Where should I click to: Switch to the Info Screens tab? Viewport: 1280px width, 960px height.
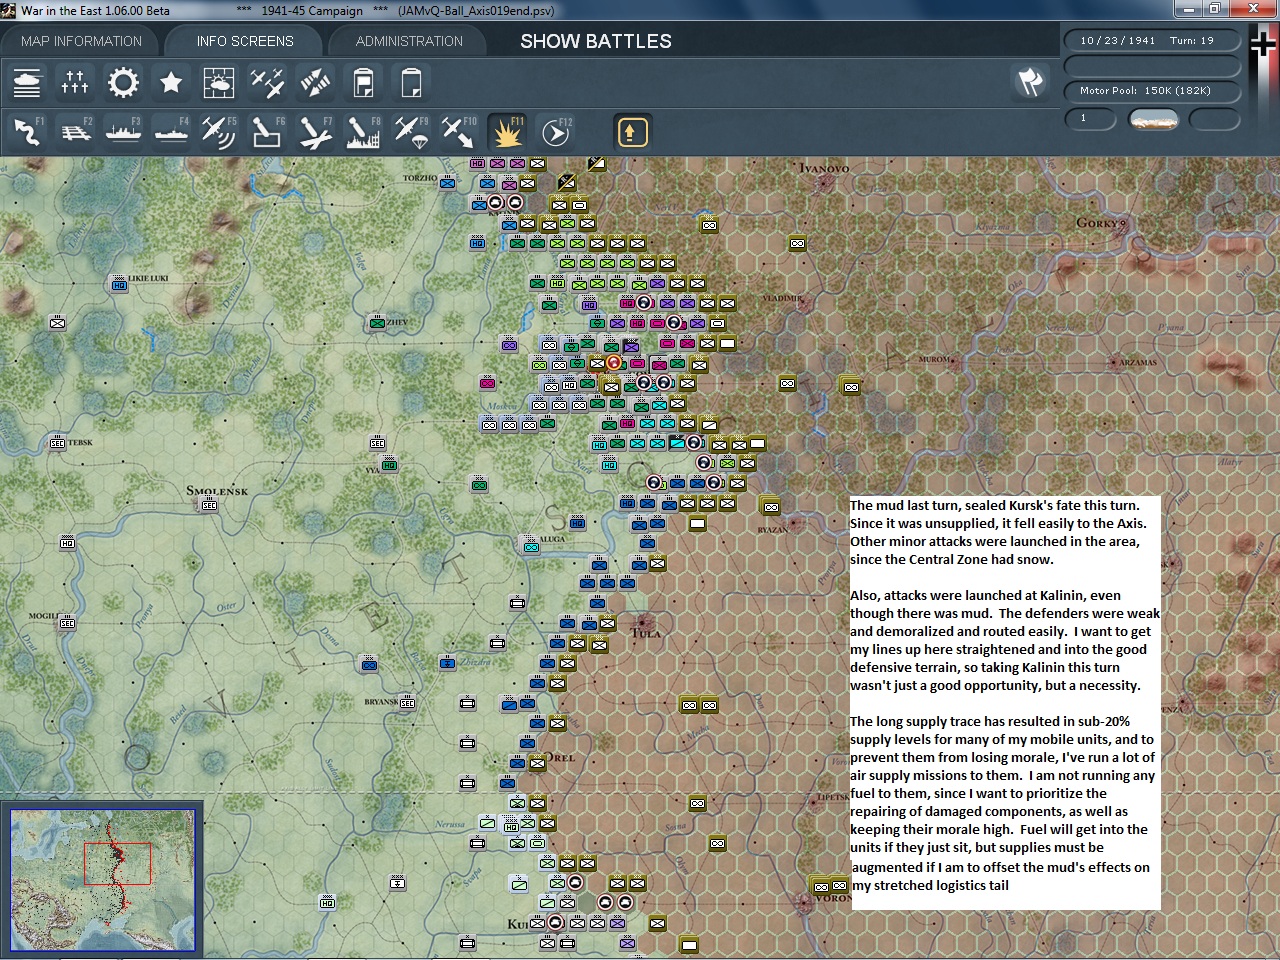(245, 41)
